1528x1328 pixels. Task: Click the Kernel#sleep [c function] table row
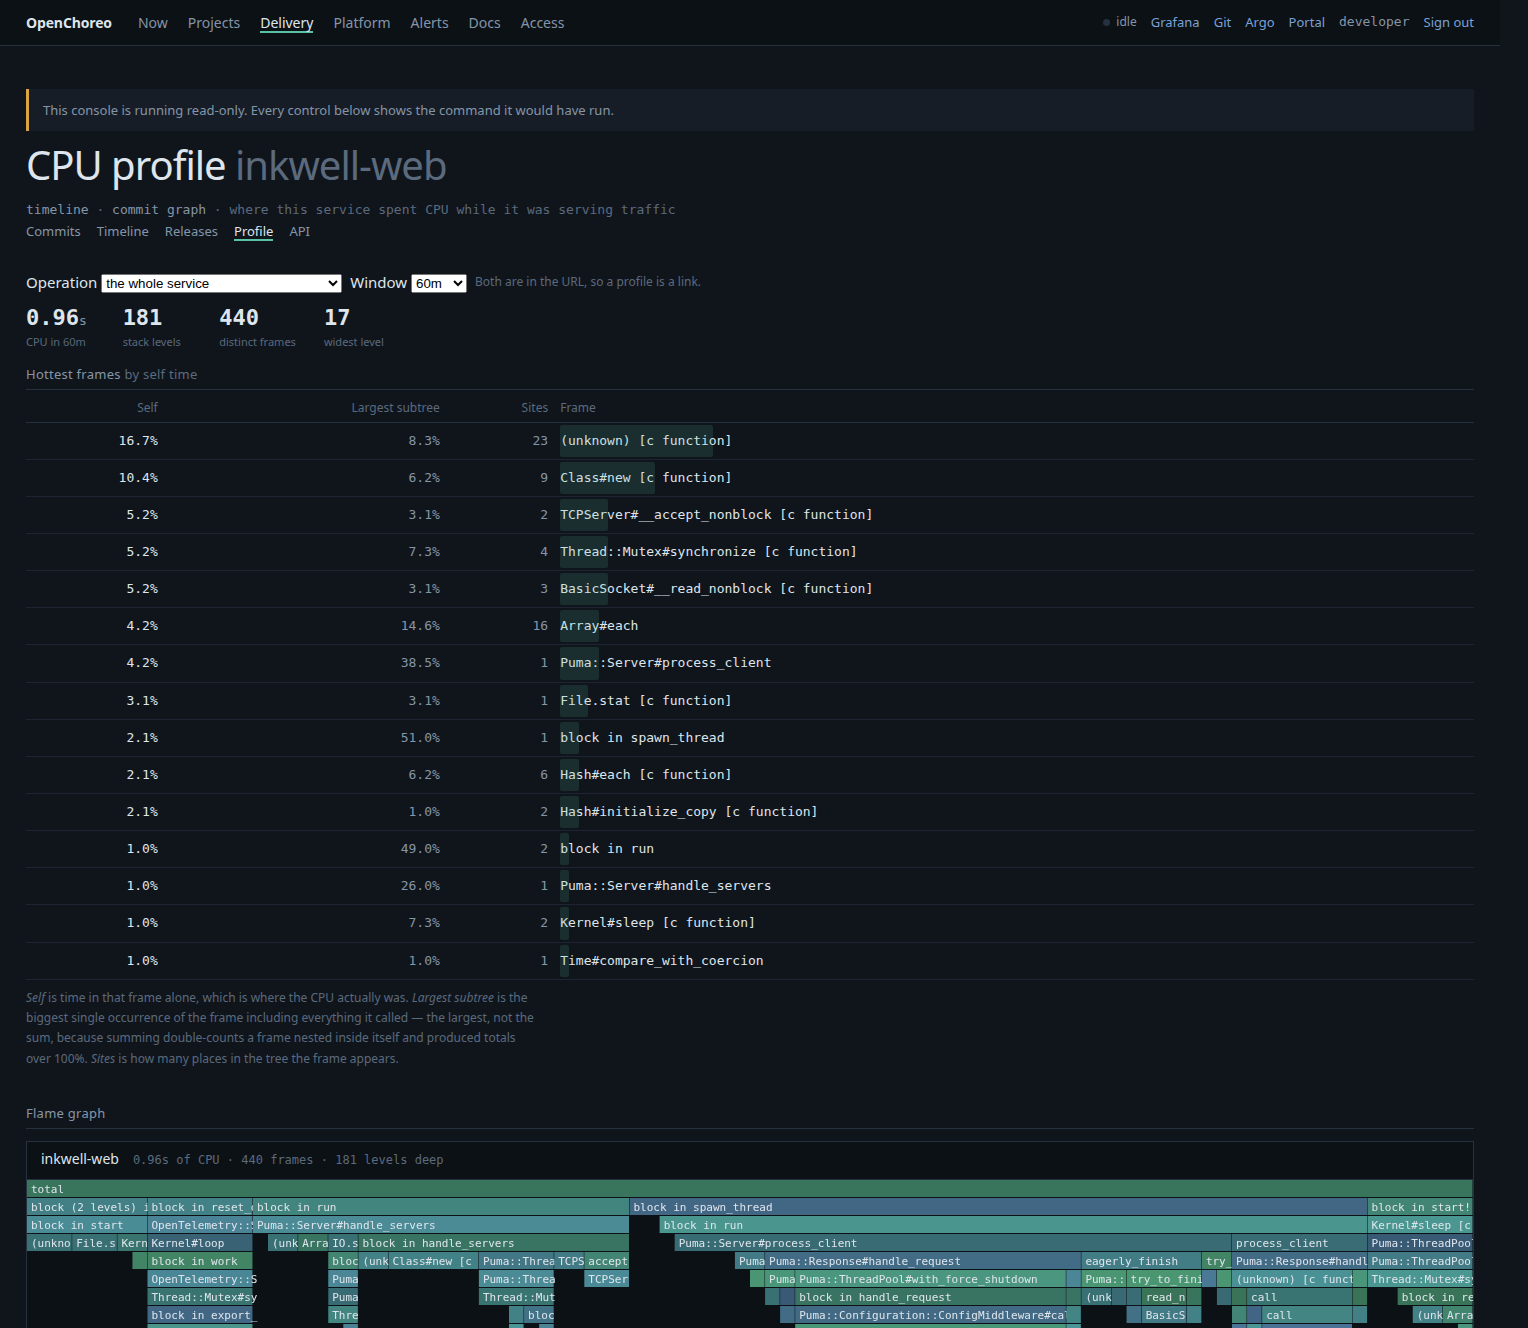750,923
